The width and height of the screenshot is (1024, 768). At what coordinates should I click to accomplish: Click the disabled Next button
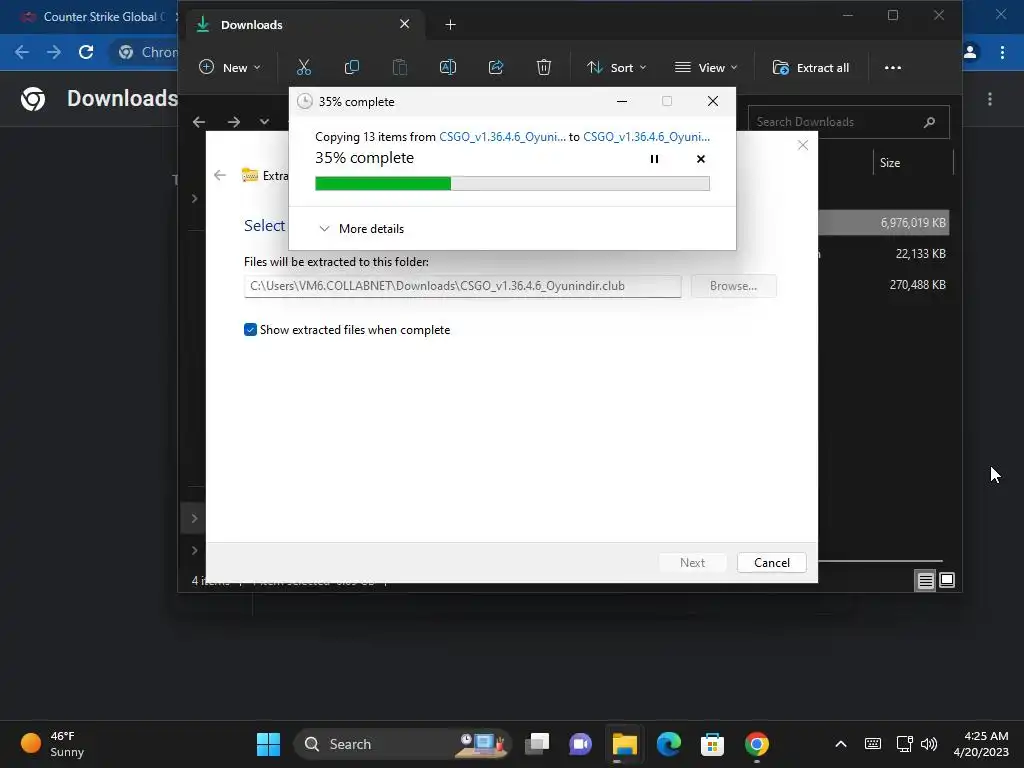pos(692,563)
